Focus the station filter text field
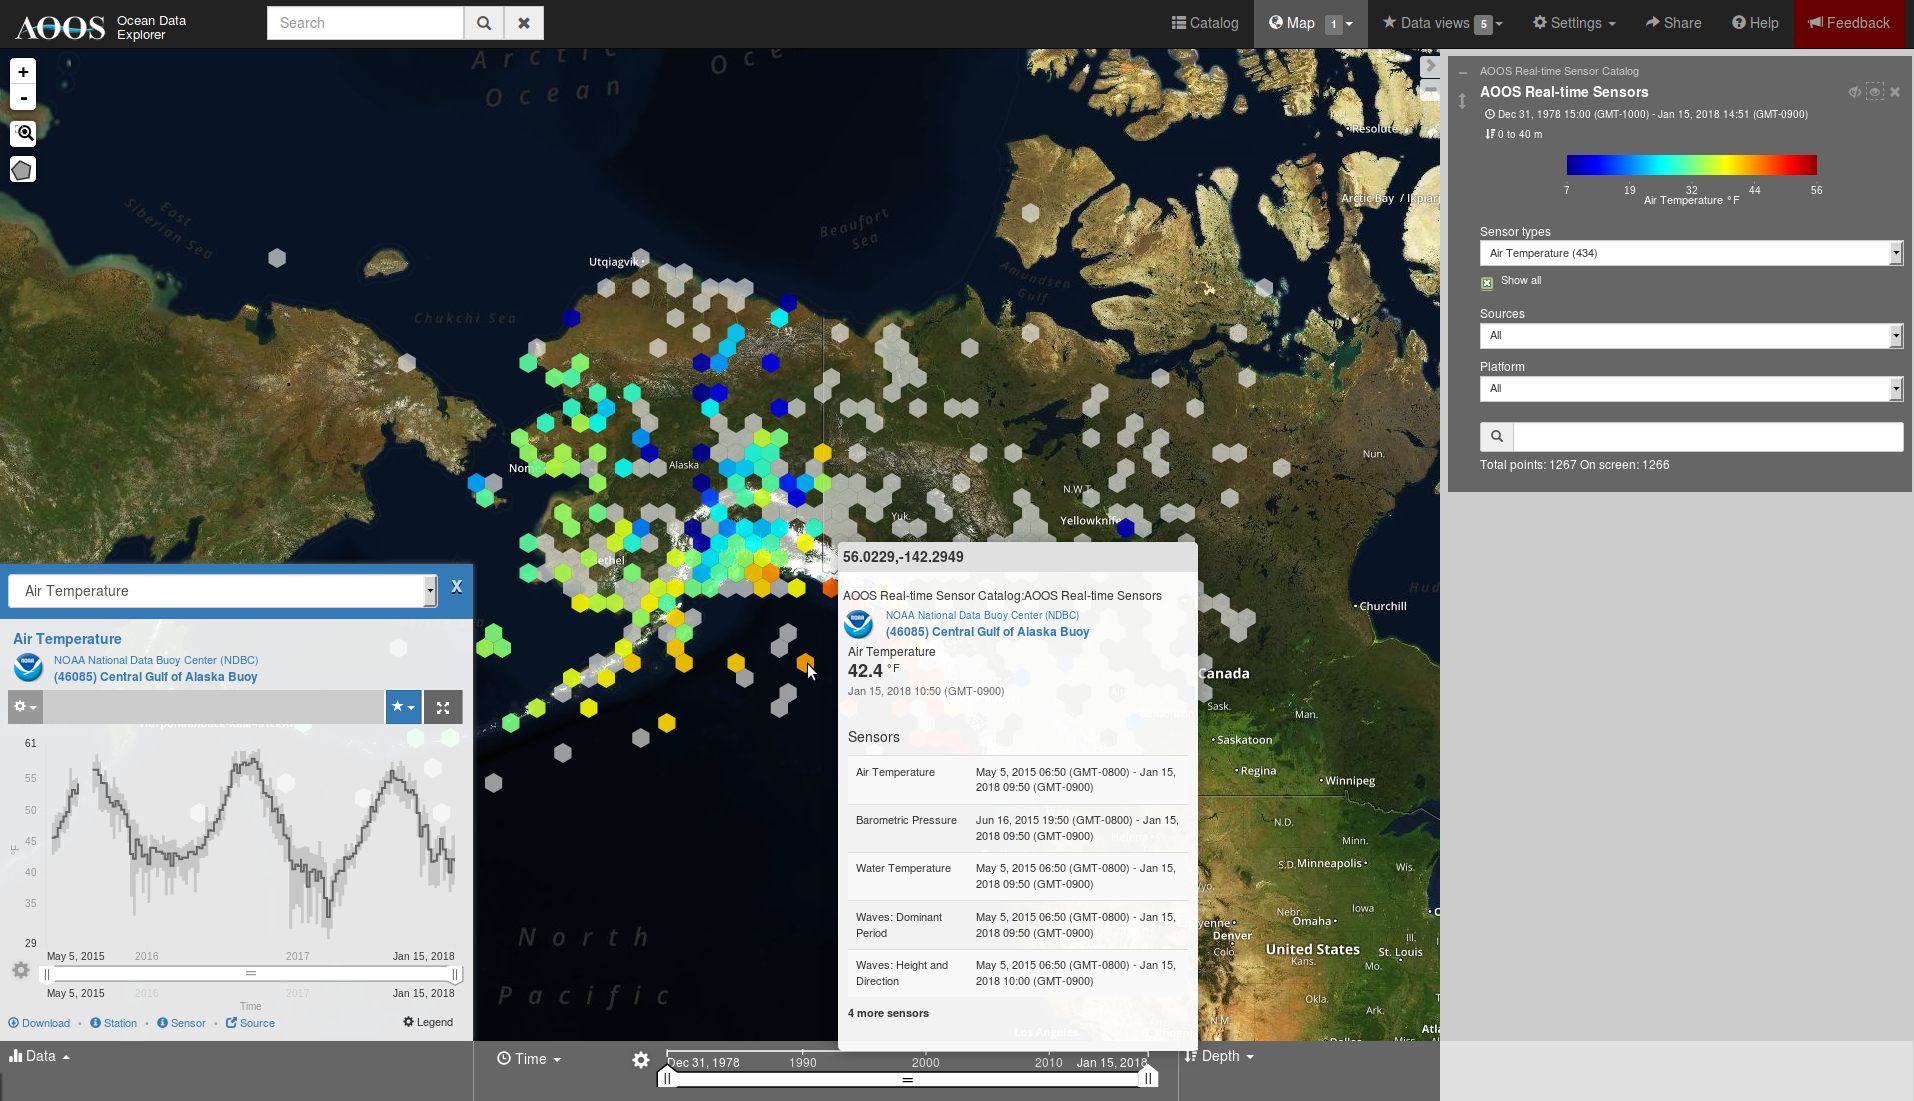The width and height of the screenshot is (1914, 1101). 1708,437
